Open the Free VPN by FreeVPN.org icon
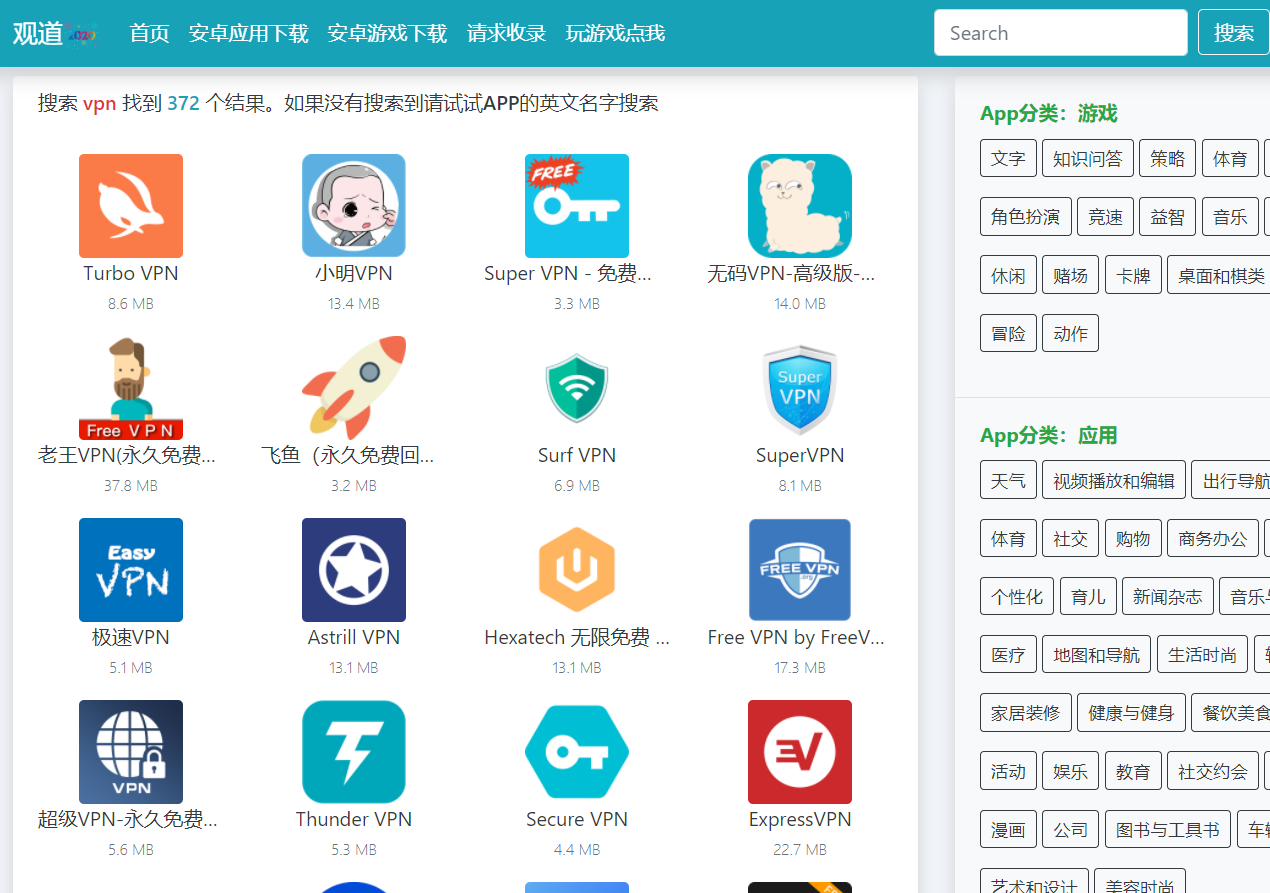 click(800, 570)
